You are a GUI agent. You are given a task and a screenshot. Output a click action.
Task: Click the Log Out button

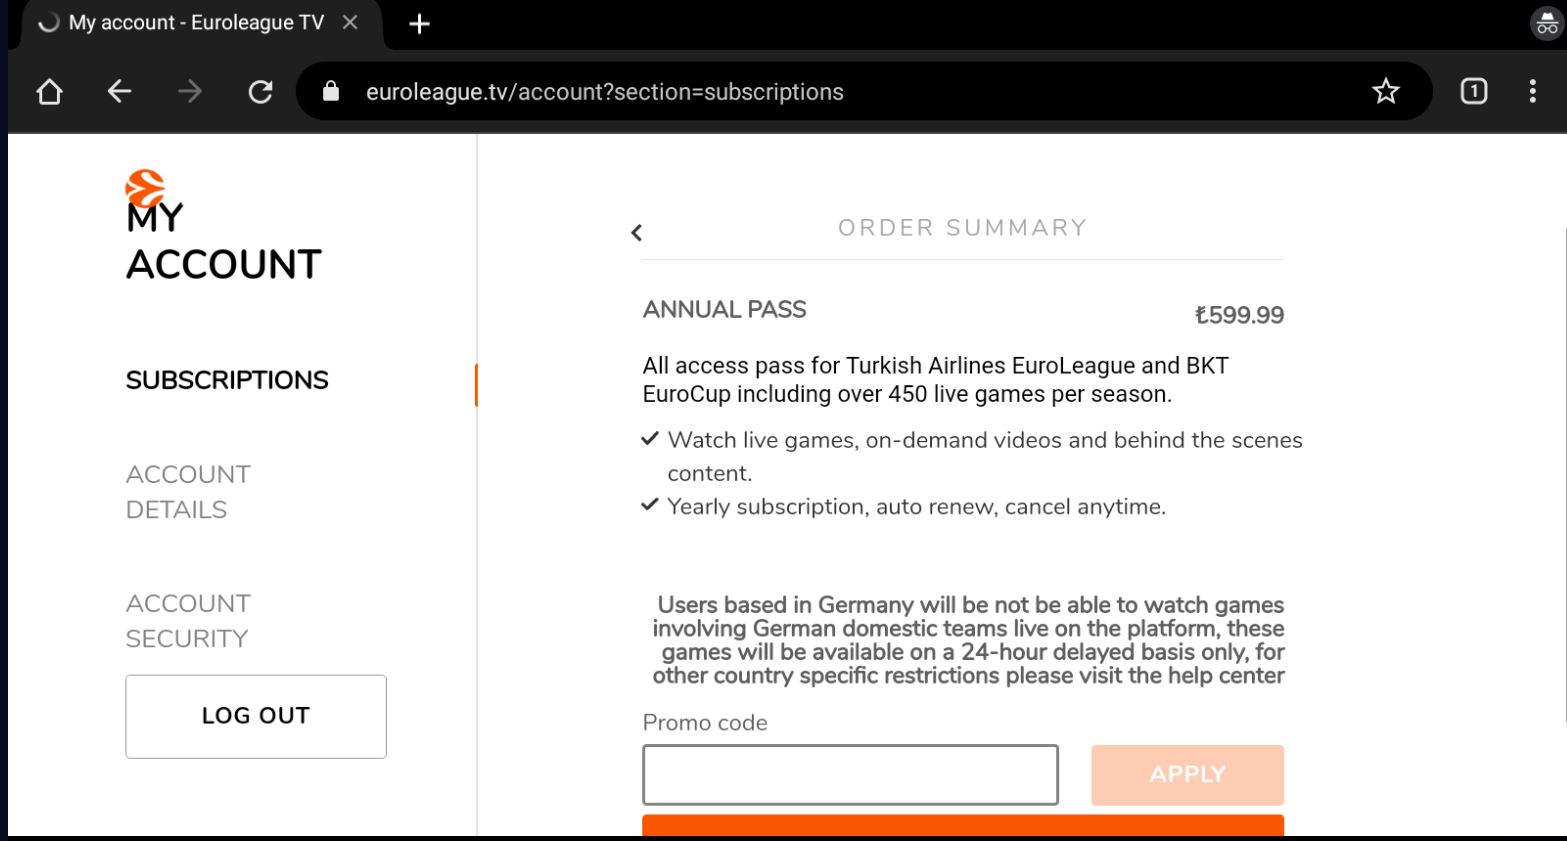click(x=256, y=716)
